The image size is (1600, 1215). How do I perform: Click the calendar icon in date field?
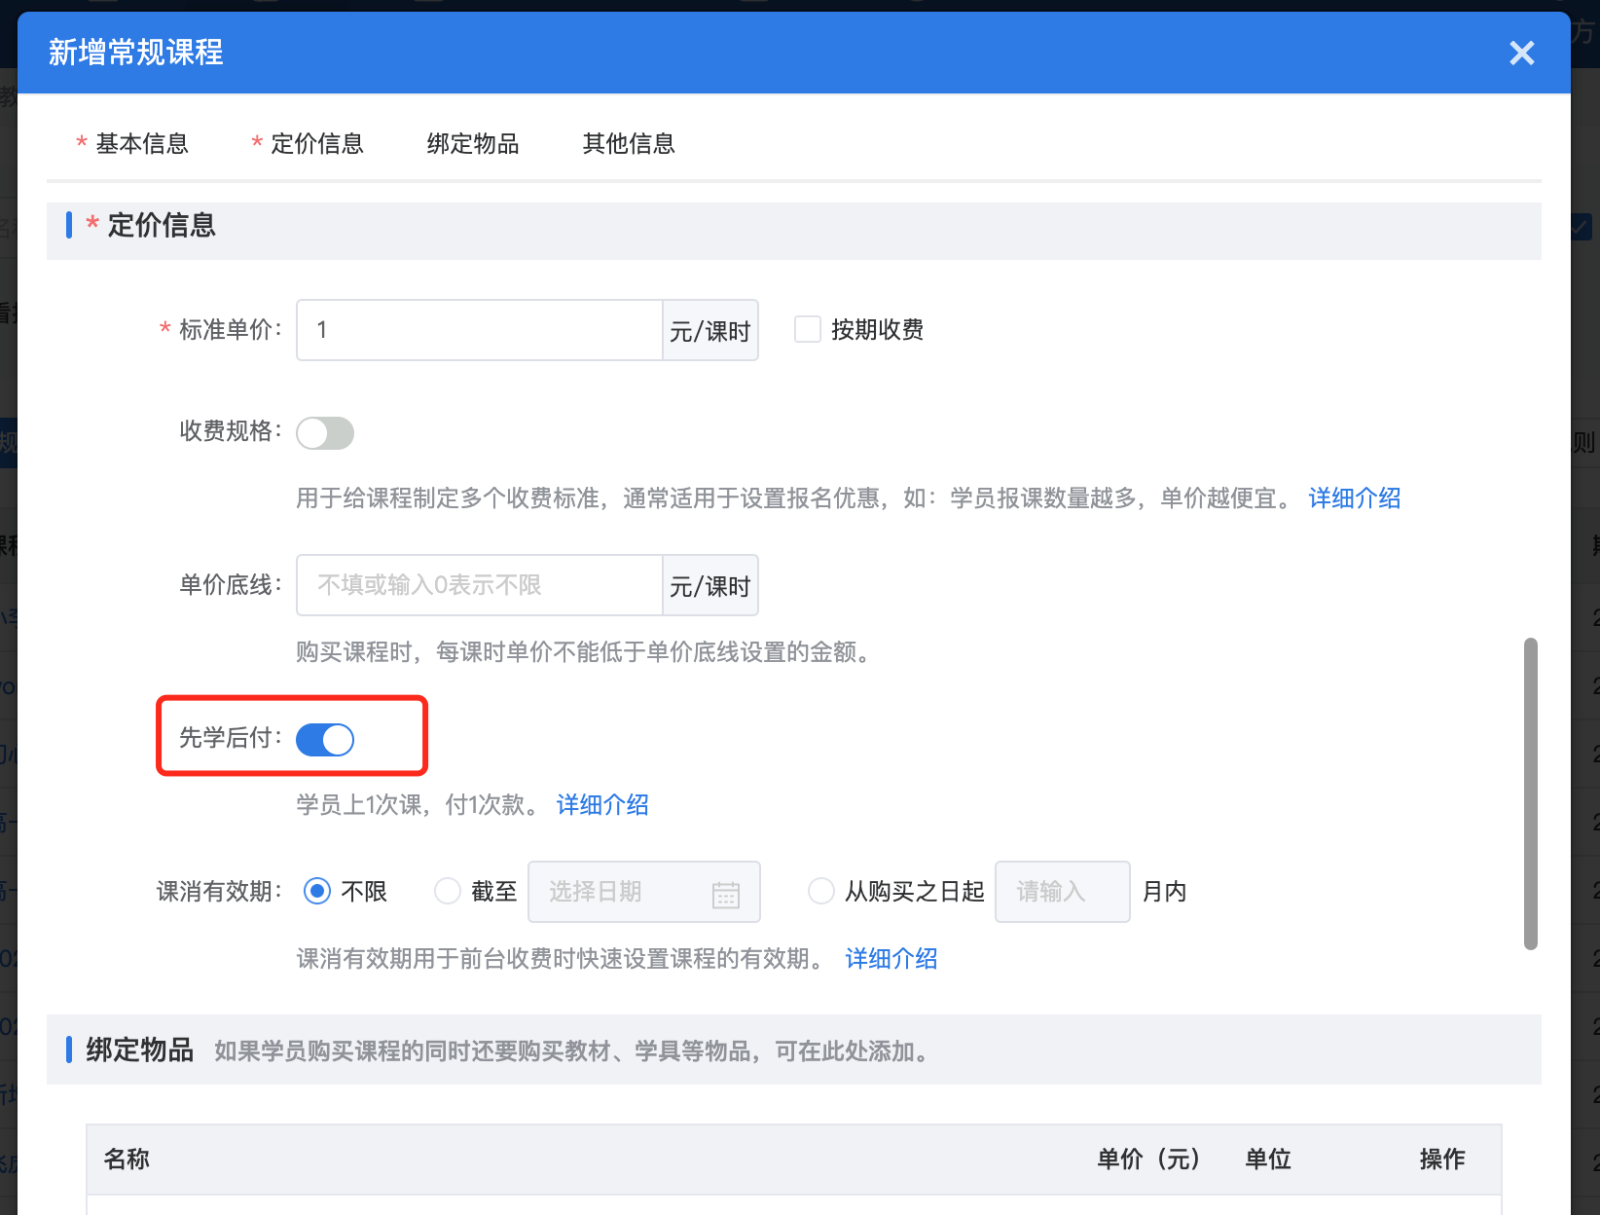click(726, 894)
